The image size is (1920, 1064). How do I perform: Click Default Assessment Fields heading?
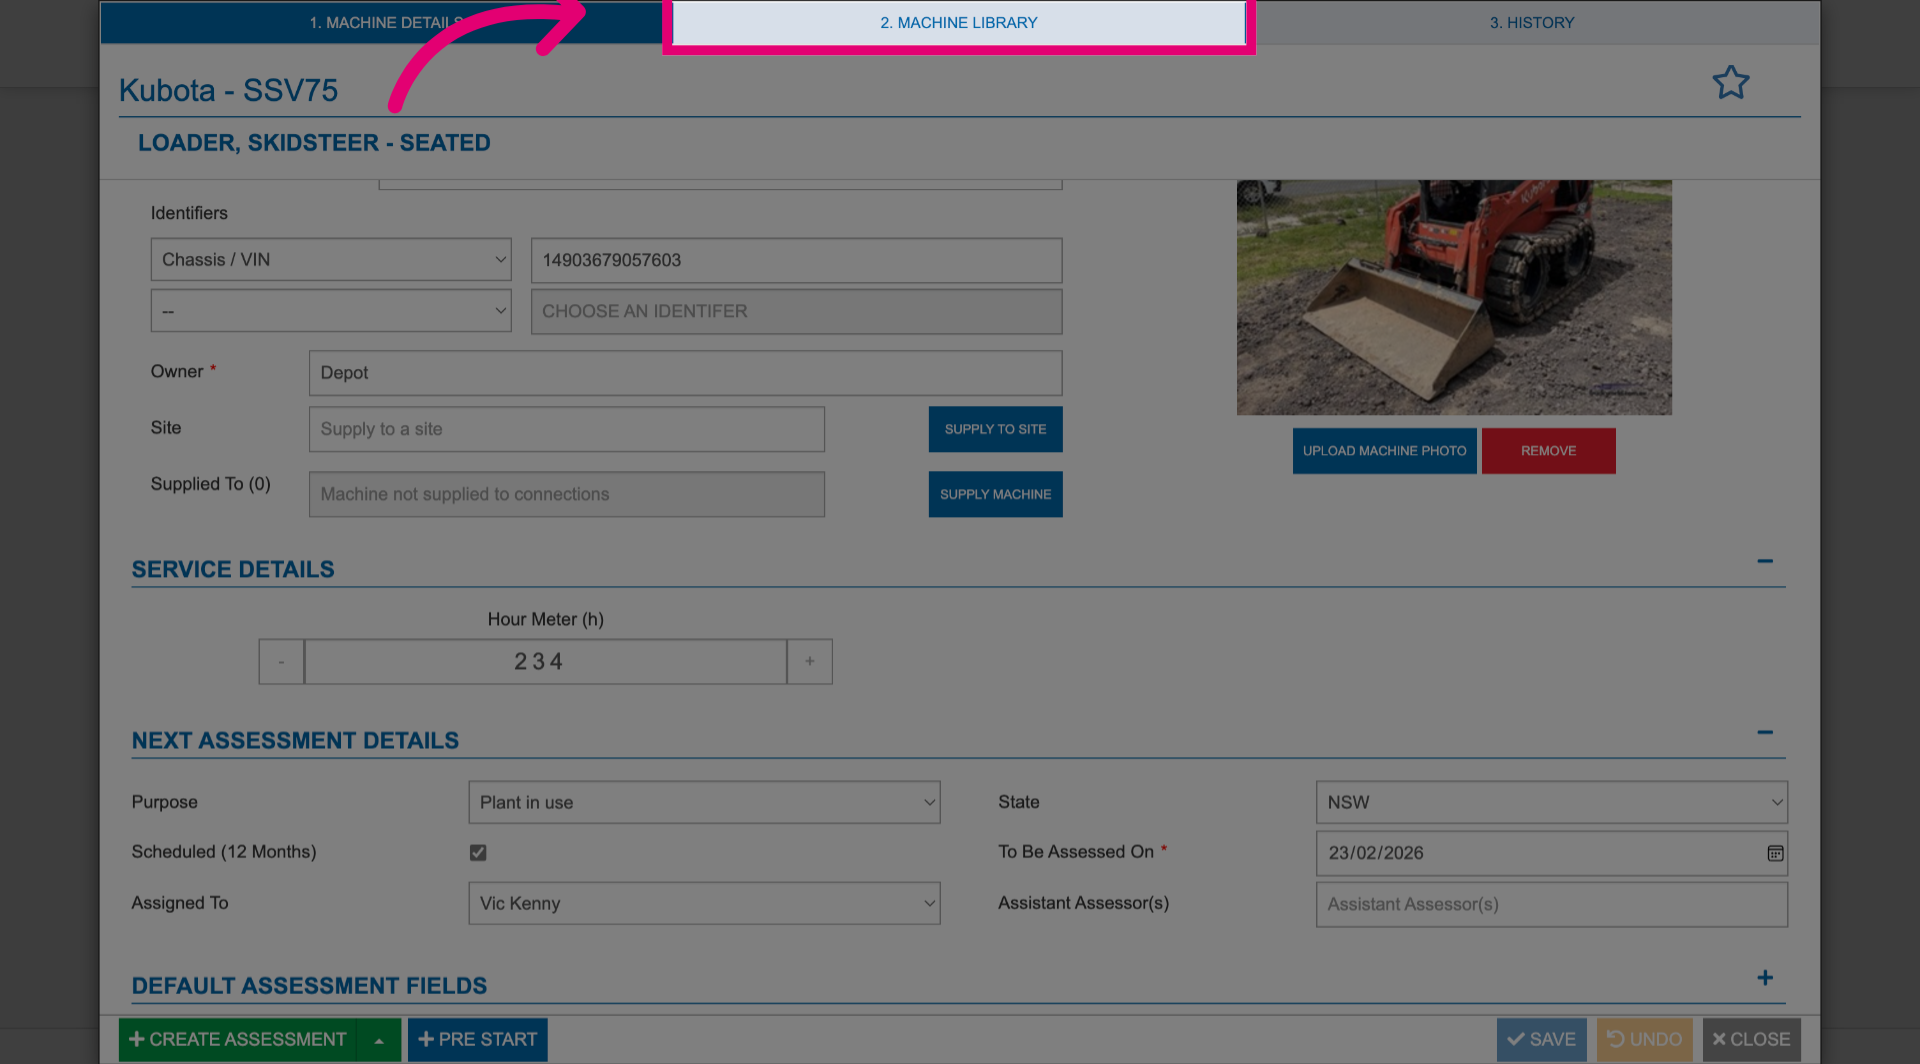coord(309,986)
